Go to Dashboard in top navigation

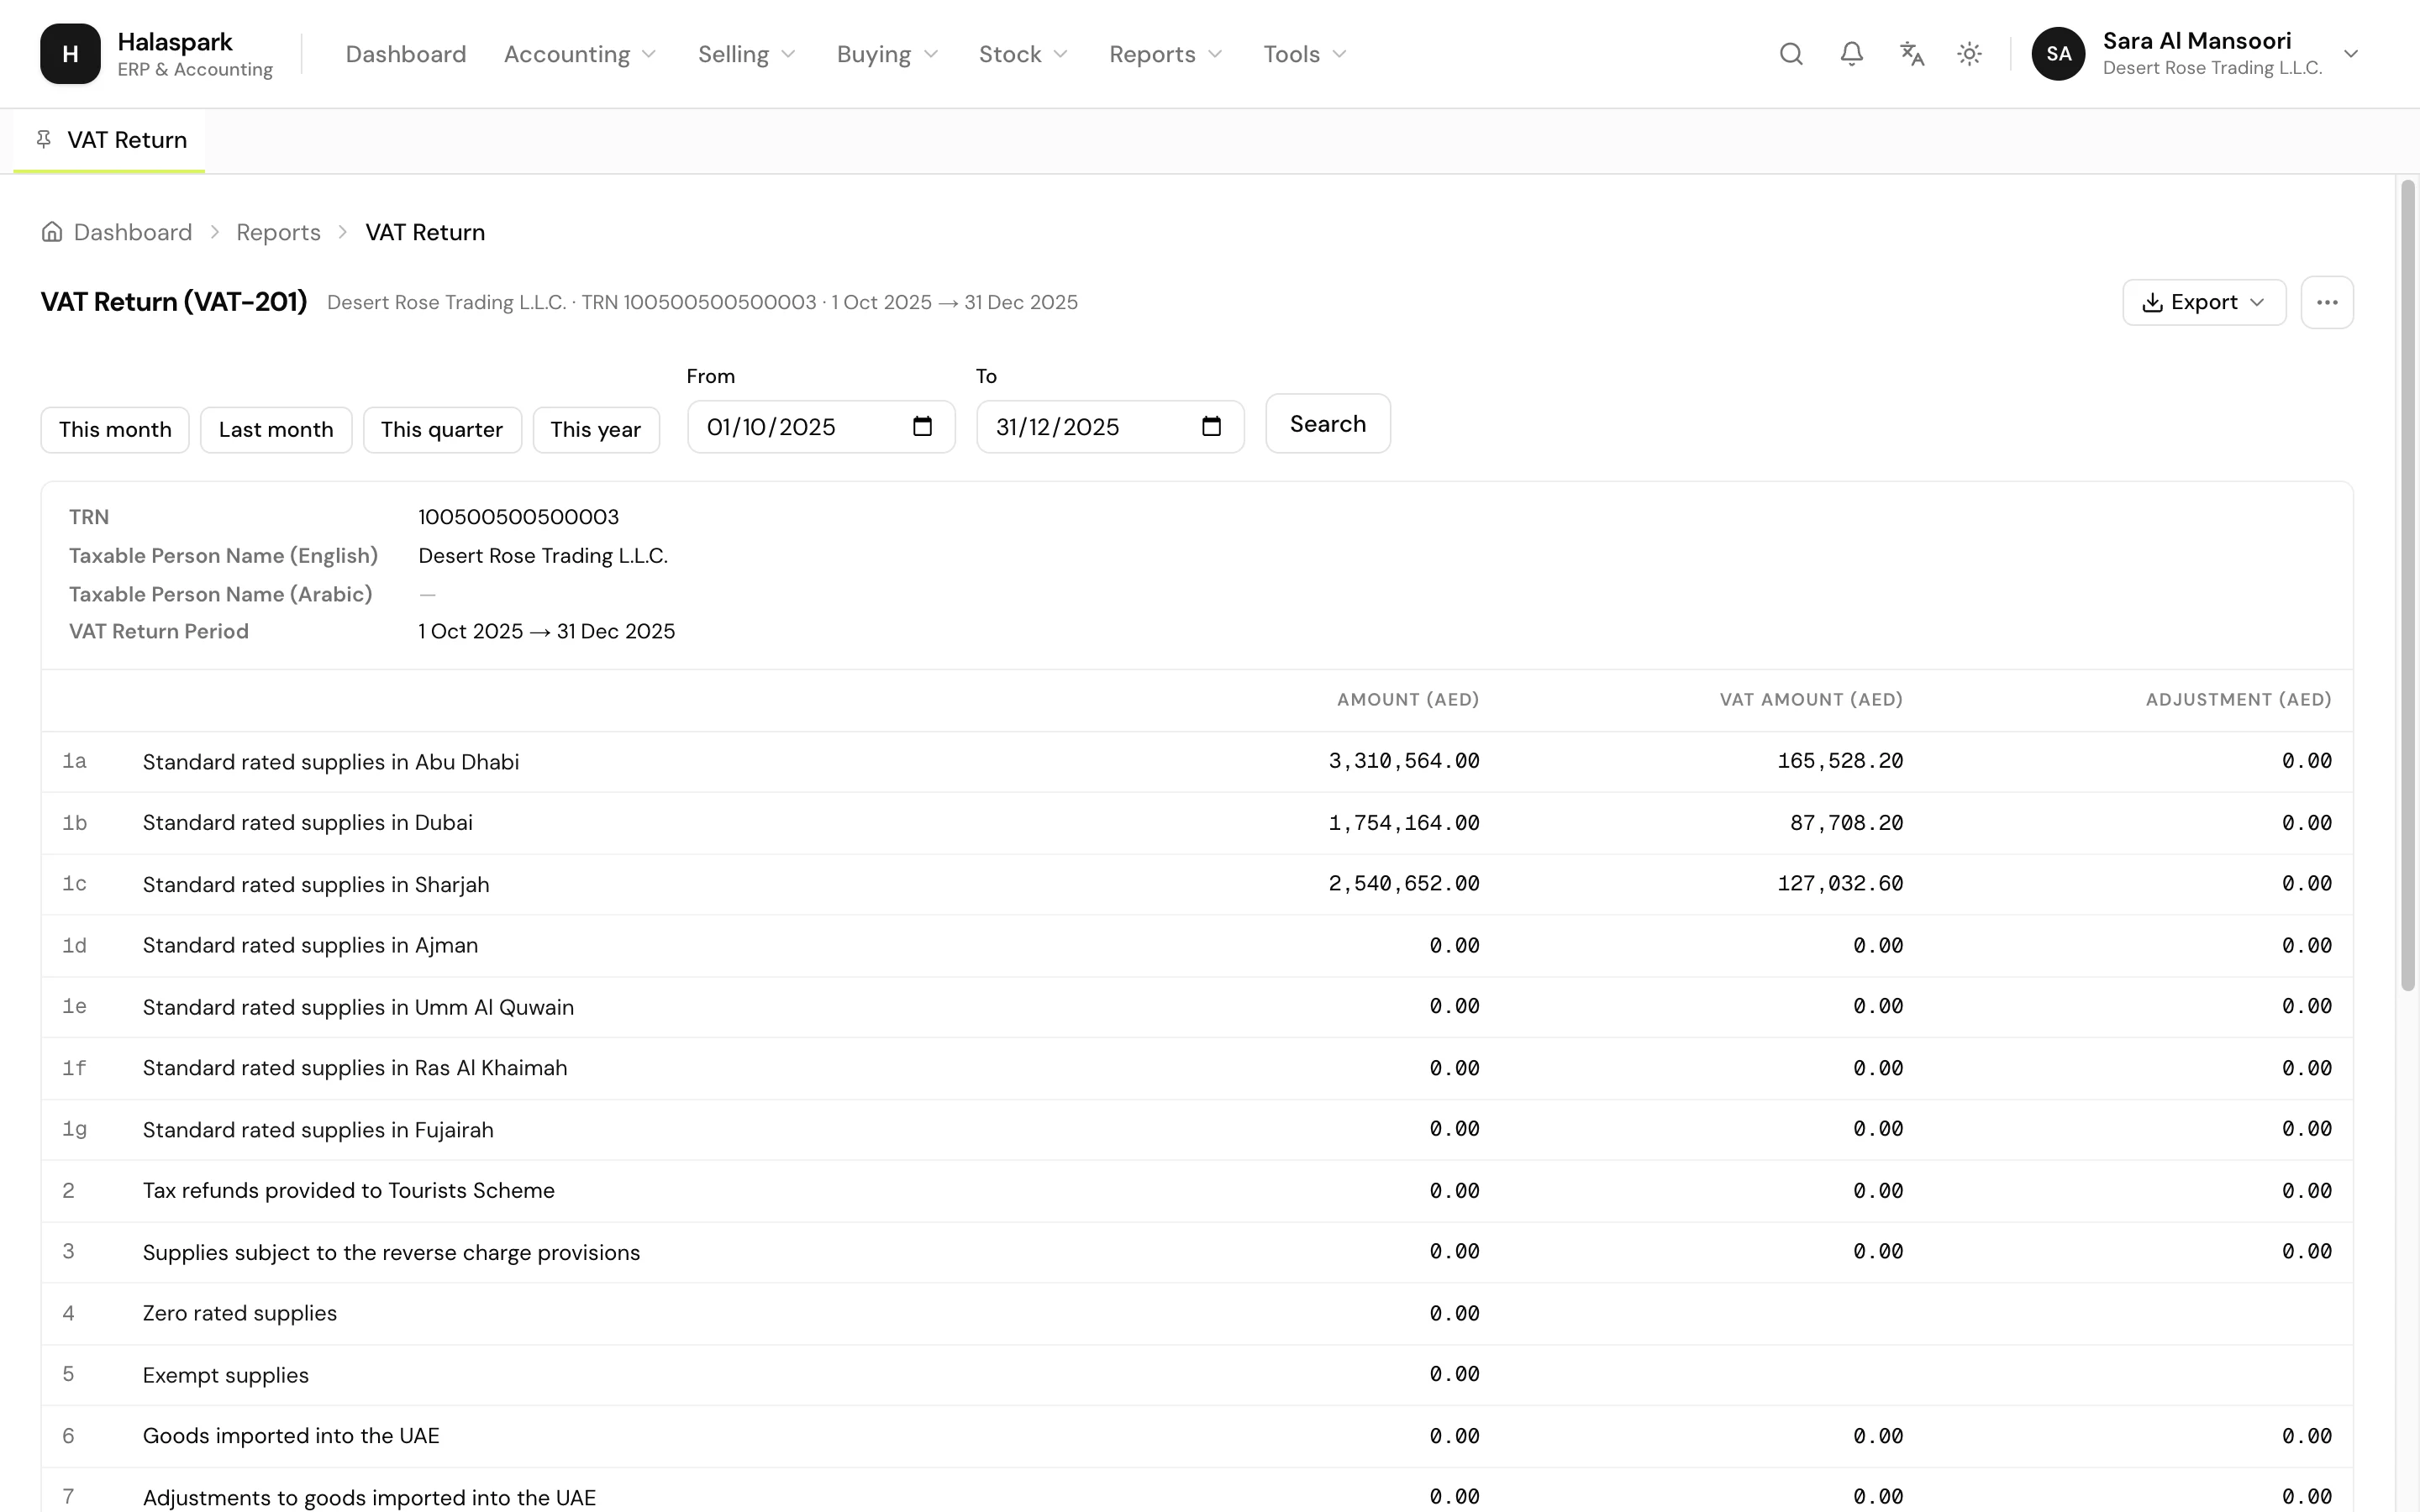406,54
